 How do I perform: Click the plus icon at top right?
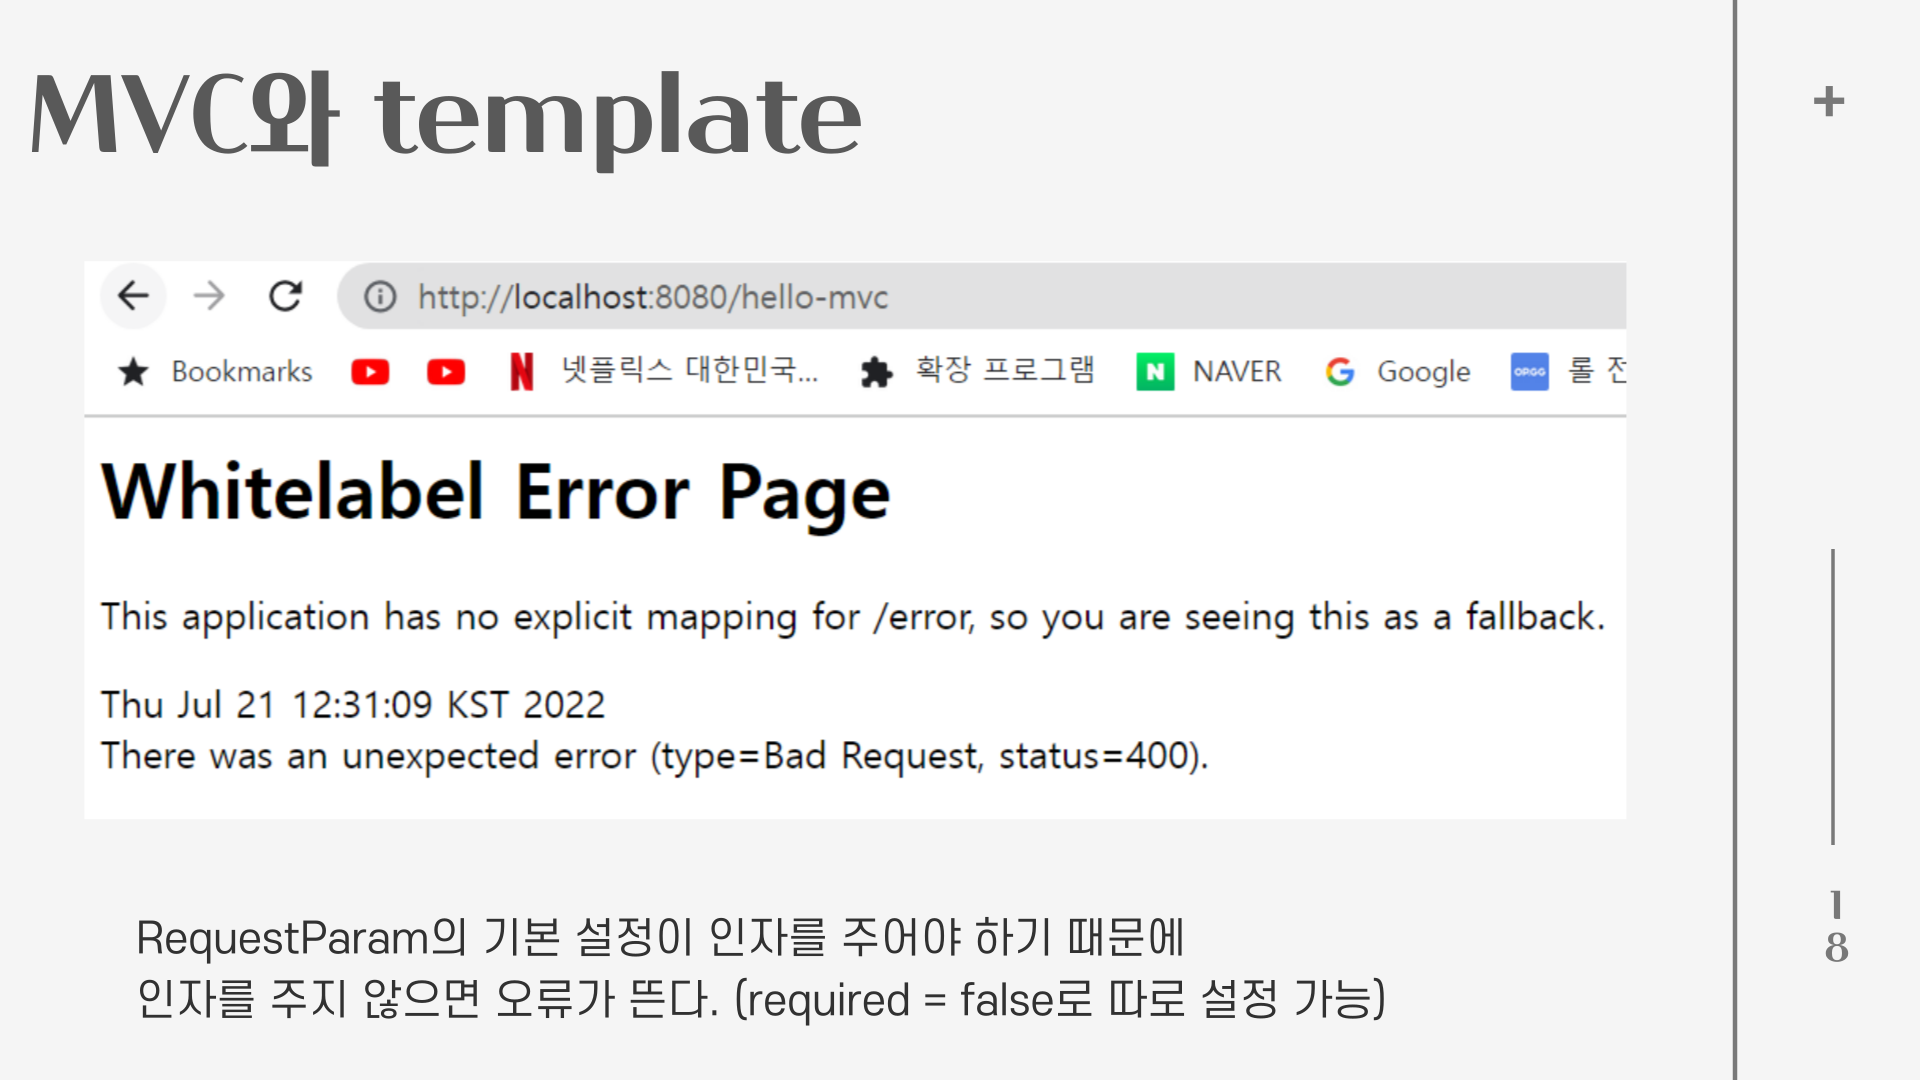coord(1829,101)
